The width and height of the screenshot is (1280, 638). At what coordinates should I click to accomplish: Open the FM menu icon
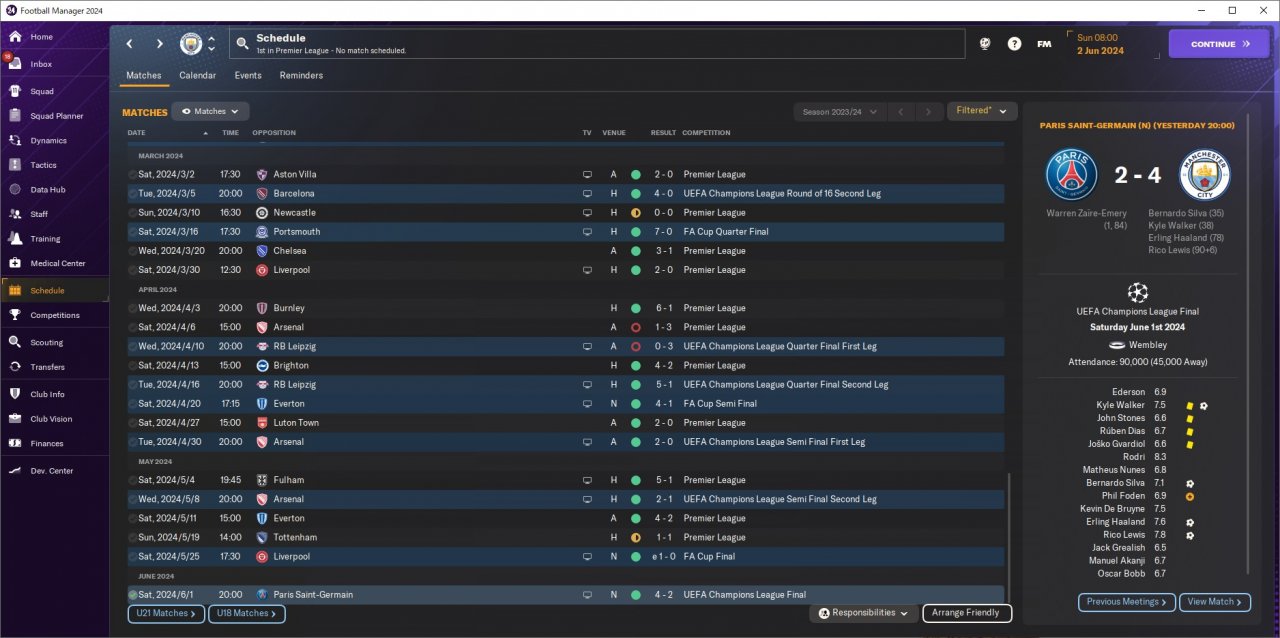1044,44
